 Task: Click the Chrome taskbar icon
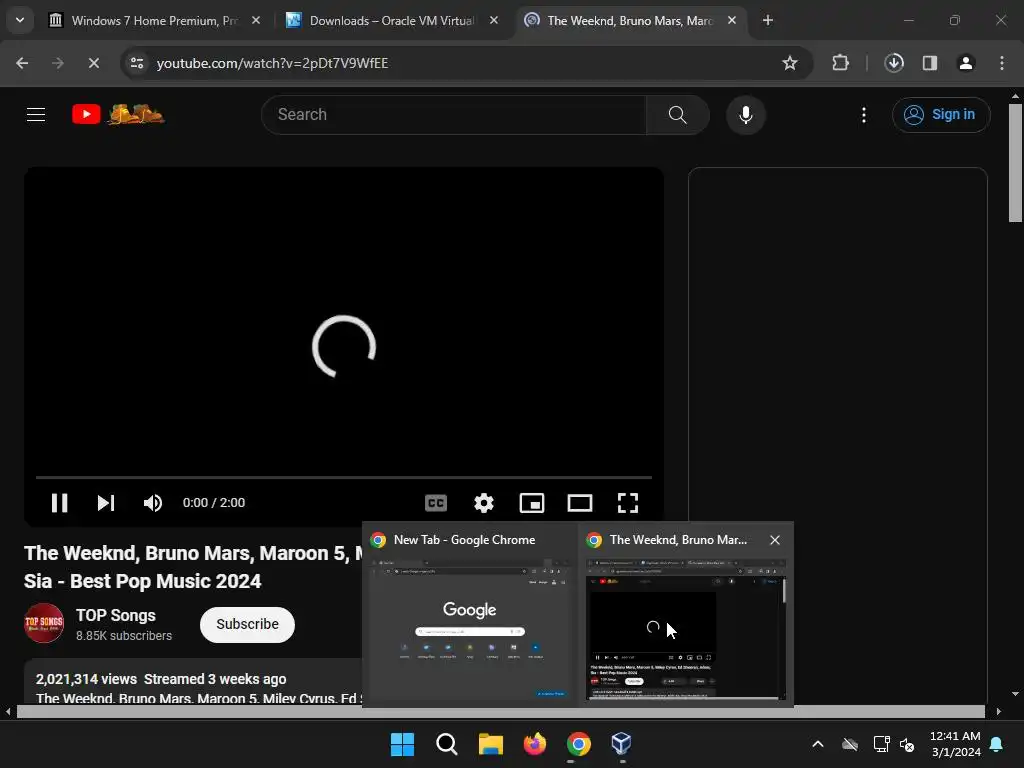(579, 744)
